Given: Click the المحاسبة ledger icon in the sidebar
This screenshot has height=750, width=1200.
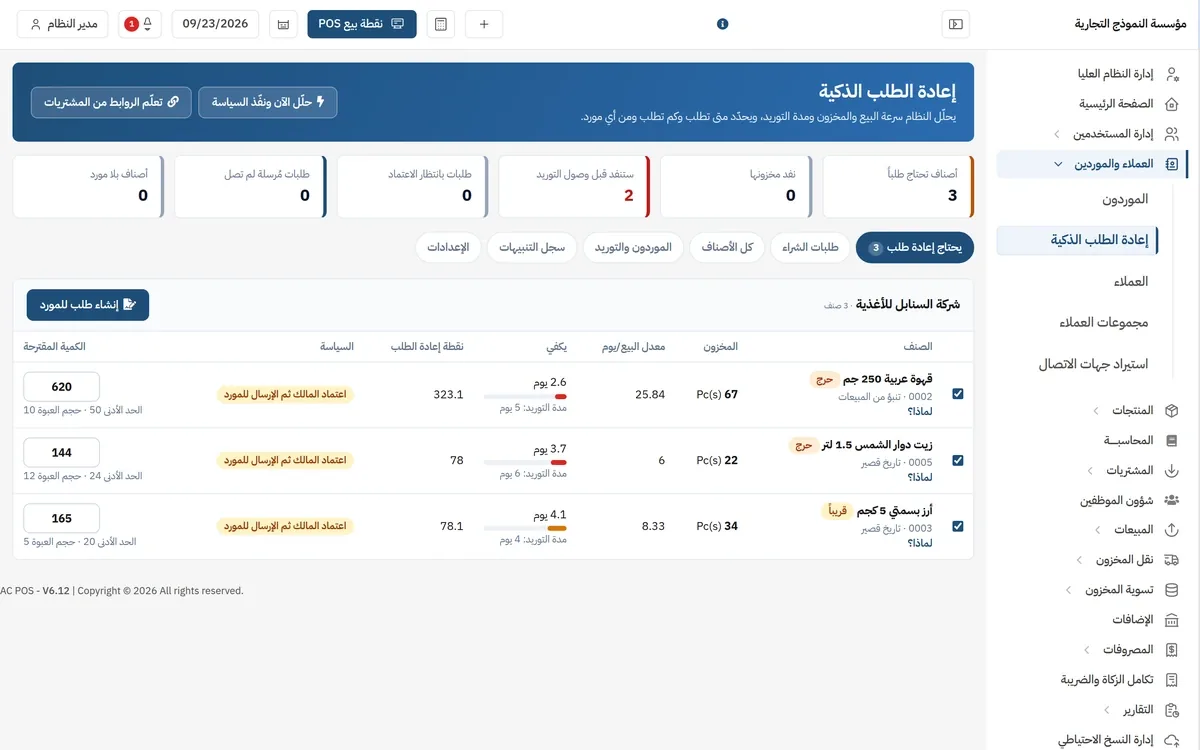Looking at the screenshot, I should tap(1172, 440).
